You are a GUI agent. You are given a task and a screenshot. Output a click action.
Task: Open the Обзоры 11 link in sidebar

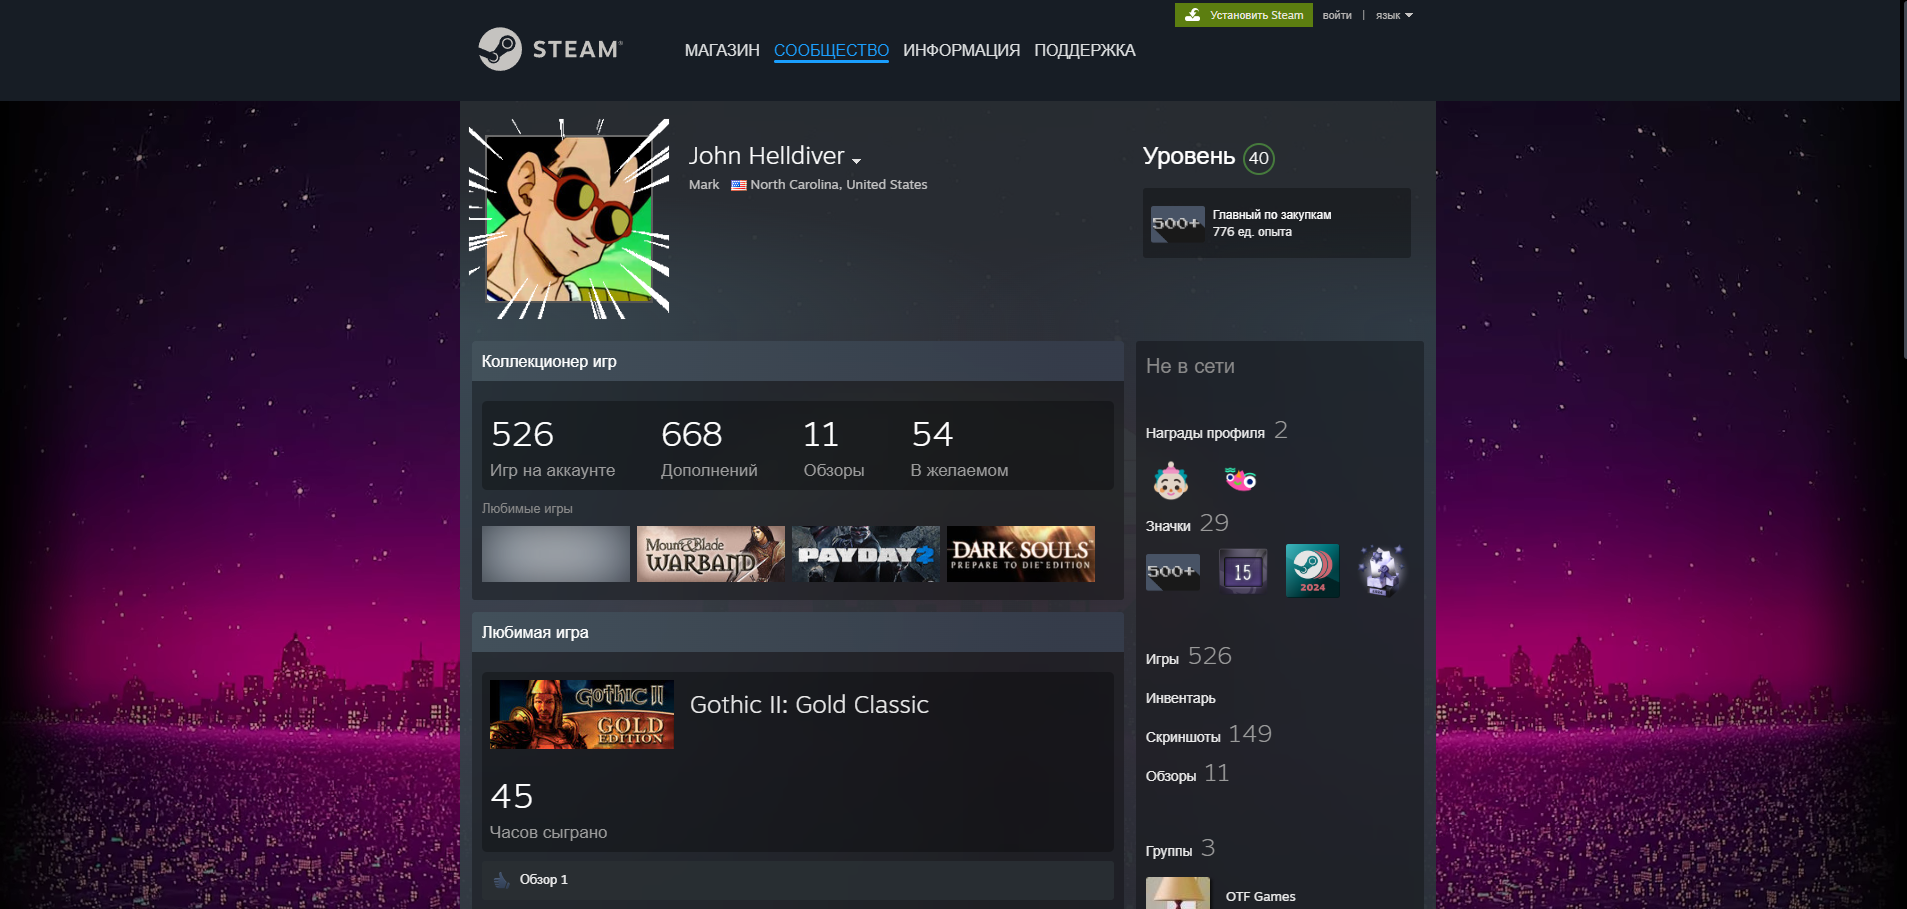(1187, 774)
